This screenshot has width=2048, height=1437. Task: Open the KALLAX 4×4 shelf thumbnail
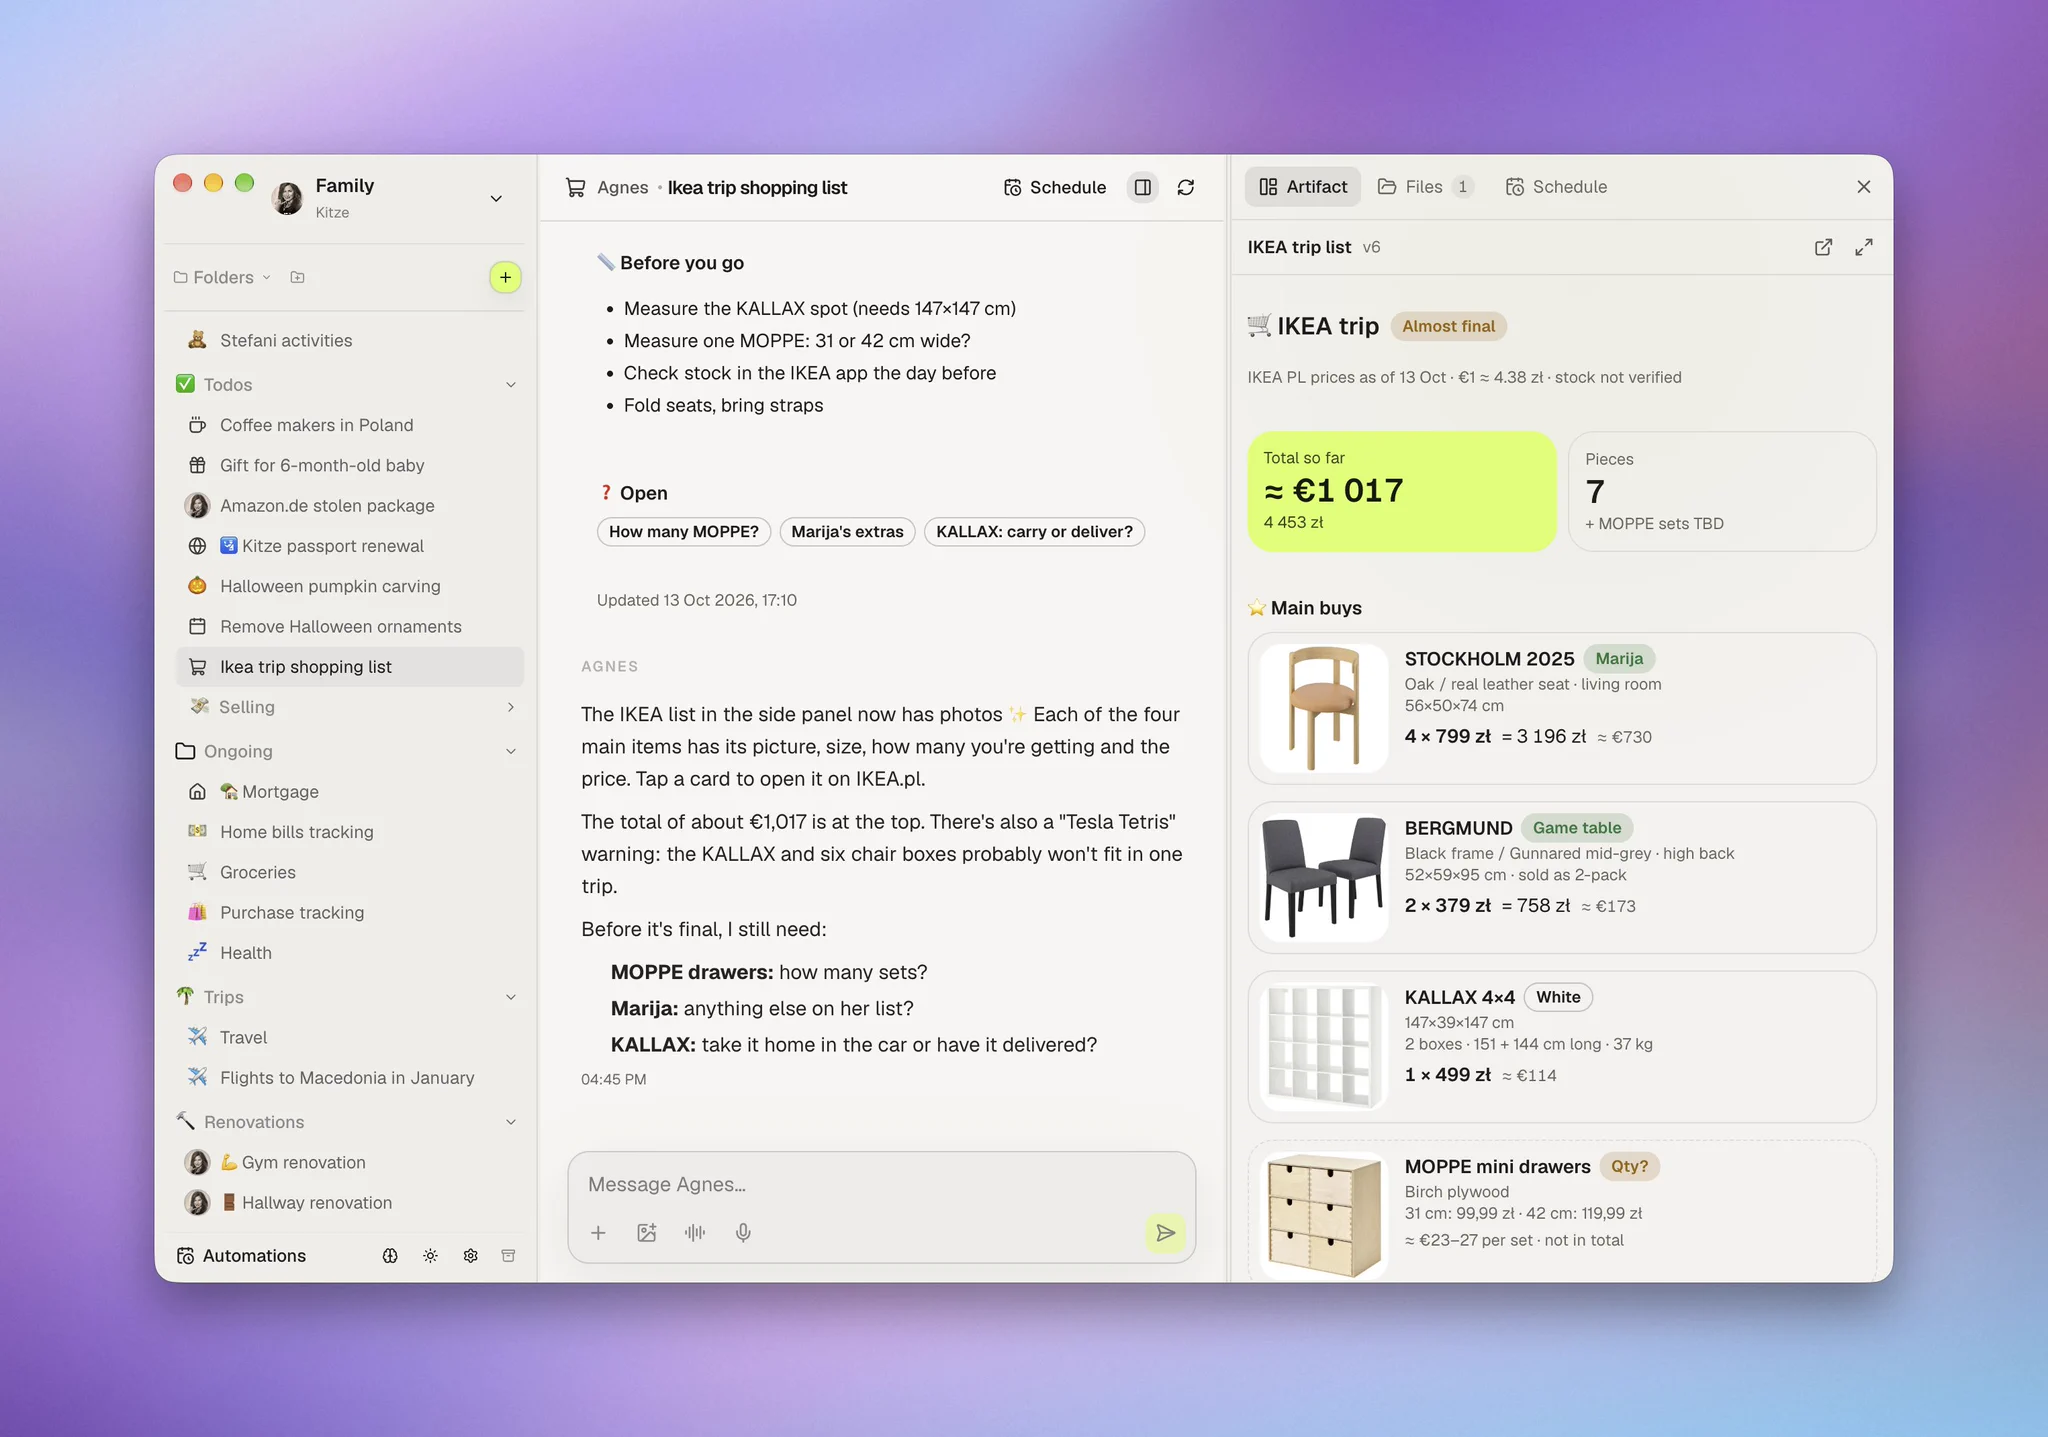click(1323, 1047)
